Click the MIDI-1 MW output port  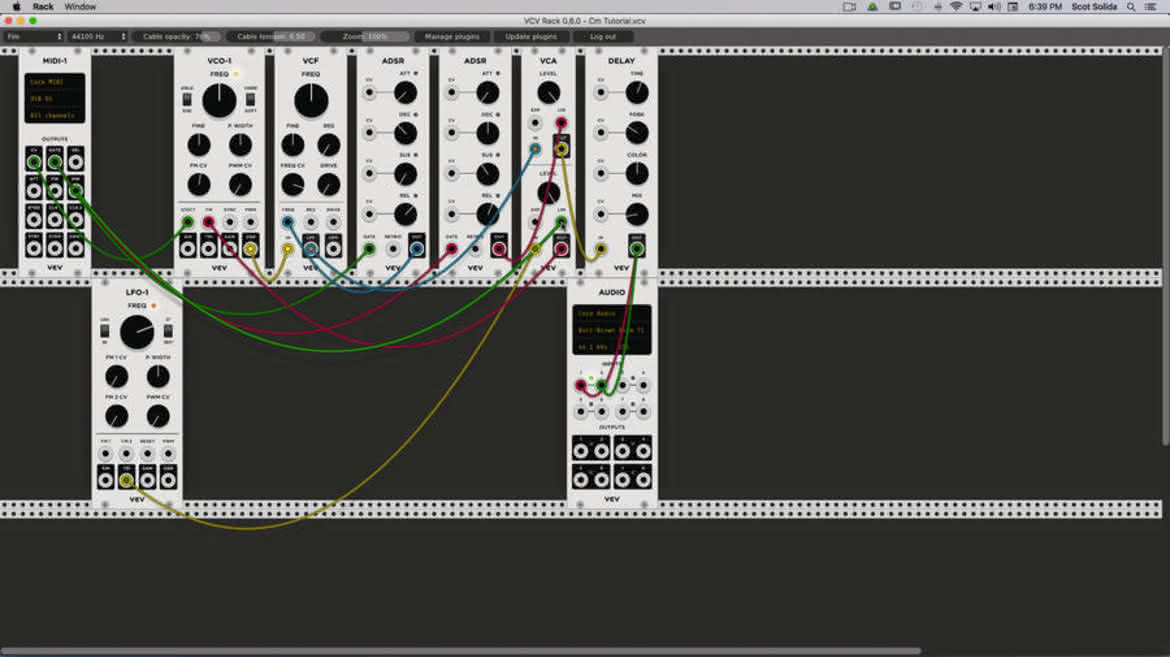point(75,190)
